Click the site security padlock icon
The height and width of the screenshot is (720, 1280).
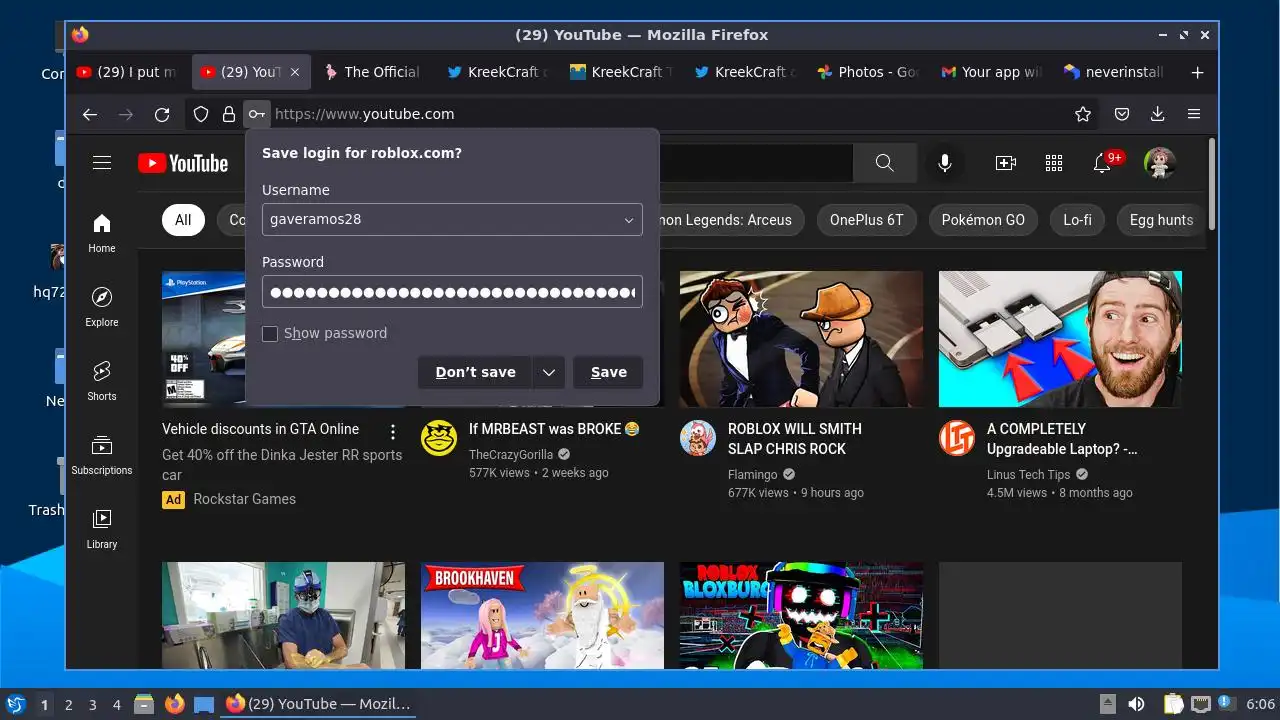(x=229, y=114)
